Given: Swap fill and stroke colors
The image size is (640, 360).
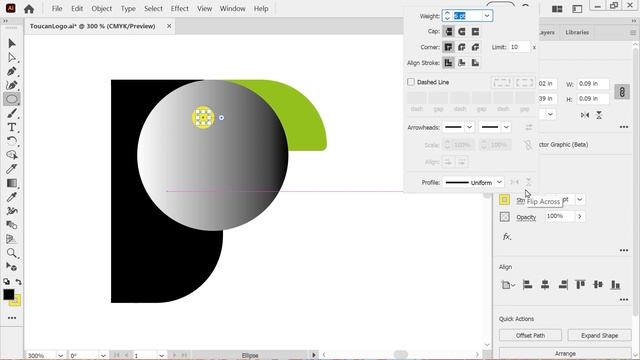Looking at the screenshot, I should click(18, 282).
